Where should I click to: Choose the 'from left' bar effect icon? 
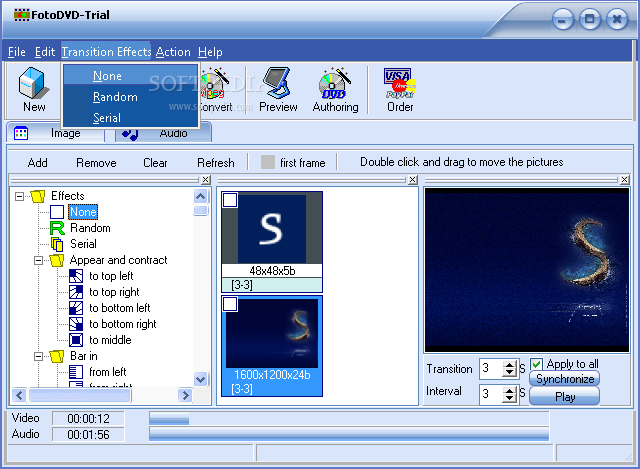coord(76,372)
